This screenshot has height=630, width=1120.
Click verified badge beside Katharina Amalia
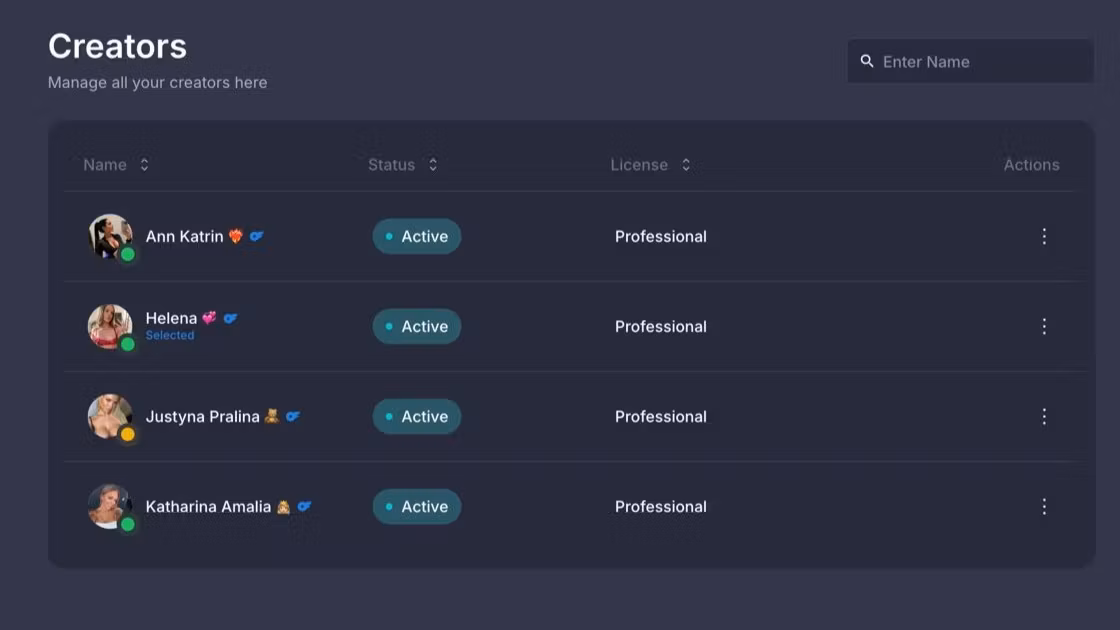(304, 506)
